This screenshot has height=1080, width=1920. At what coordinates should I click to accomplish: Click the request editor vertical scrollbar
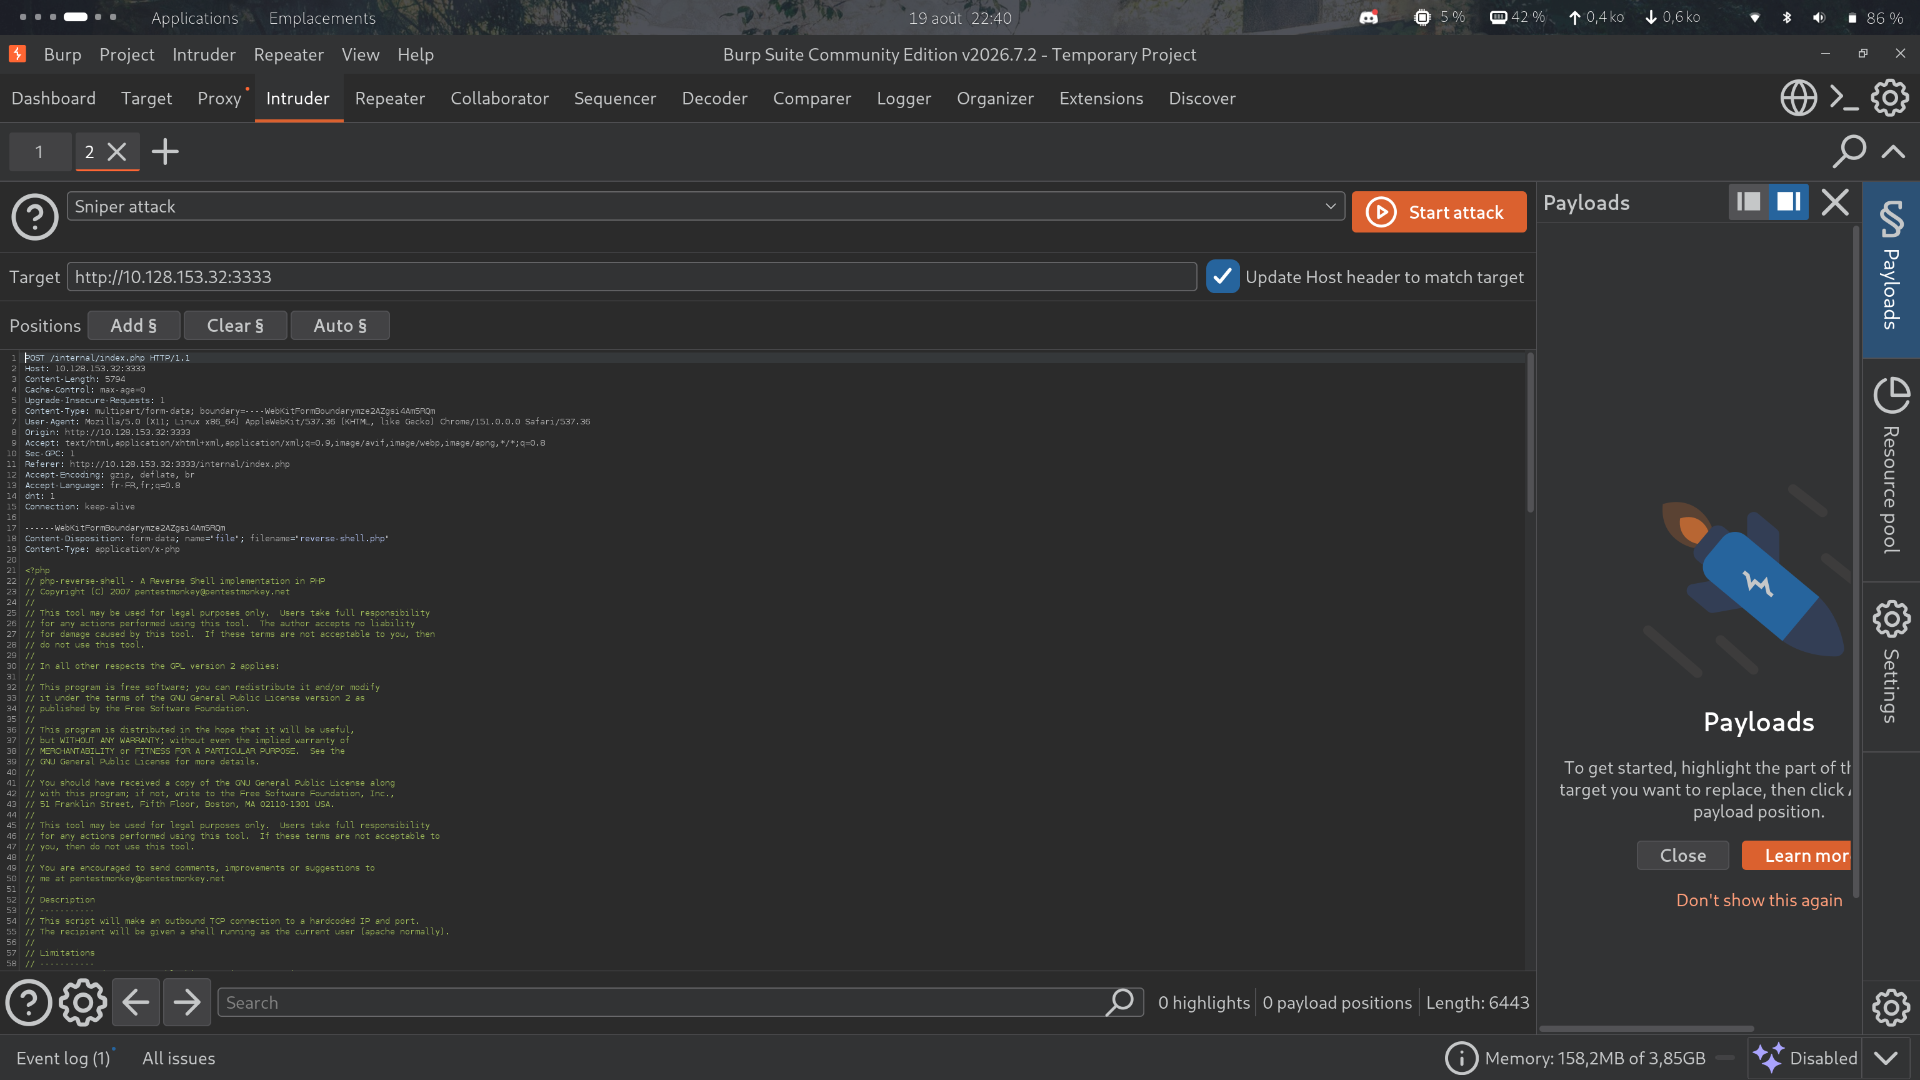(1530, 433)
